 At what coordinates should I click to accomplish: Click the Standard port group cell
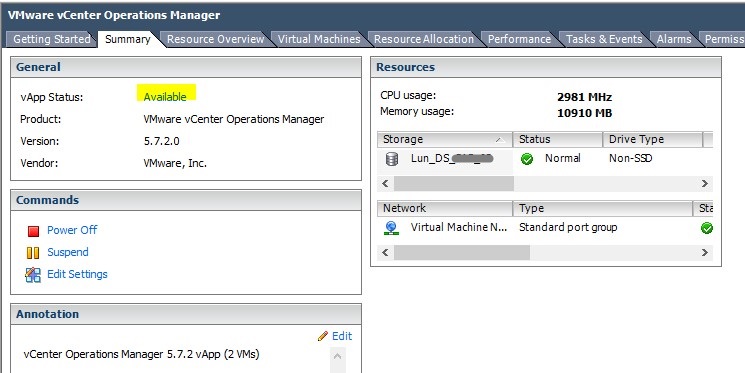click(568, 228)
